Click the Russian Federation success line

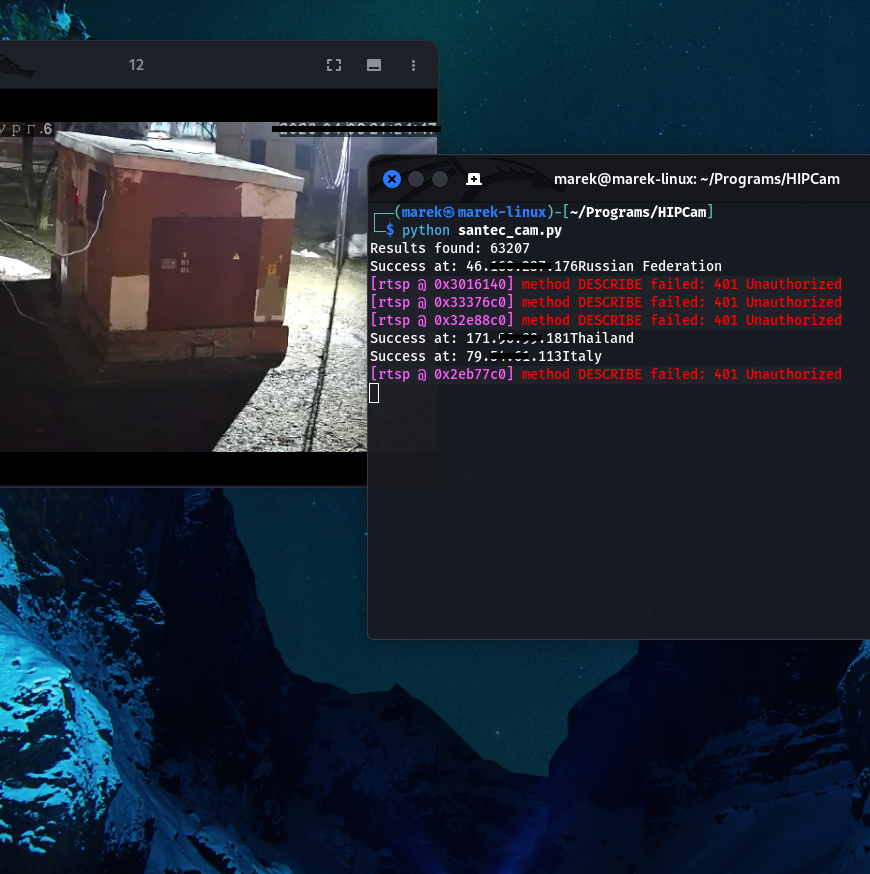click(x=545, y=266)
